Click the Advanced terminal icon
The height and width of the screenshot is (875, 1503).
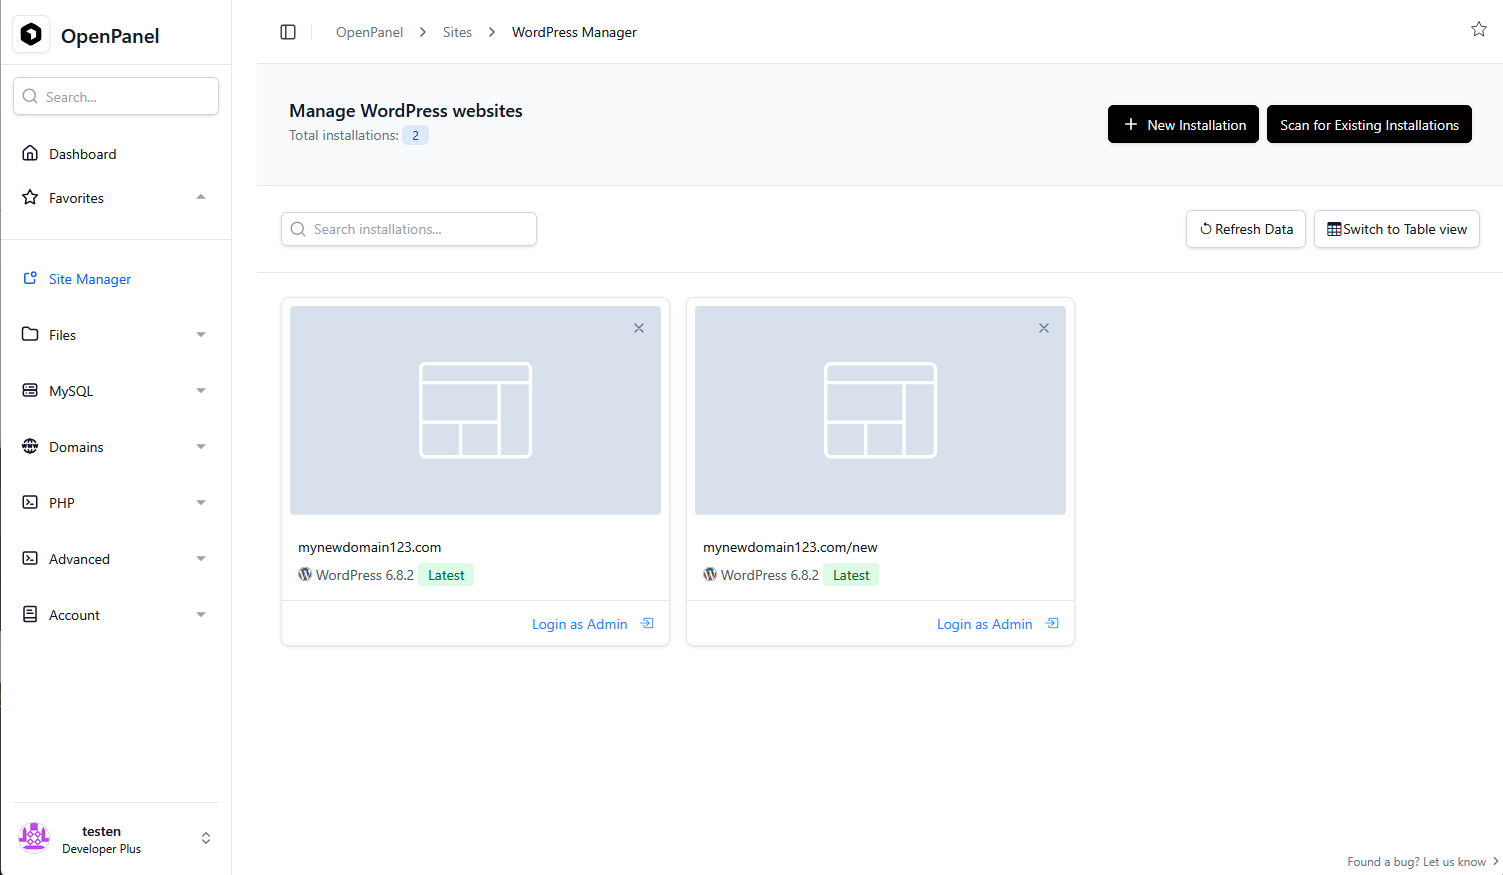pyautogui.click(x=30, y=558)
